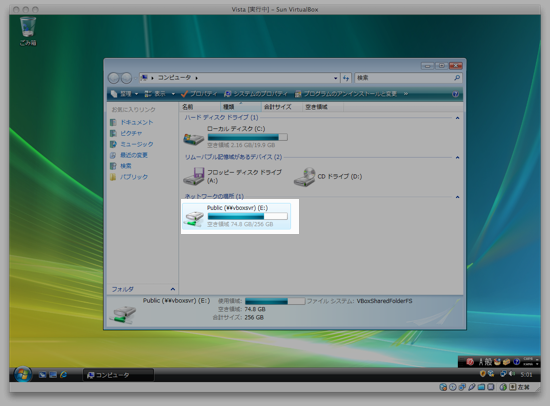Click the VirtualBox mouse integration status icon
This screenshot has height=406, width=550.
503,387
